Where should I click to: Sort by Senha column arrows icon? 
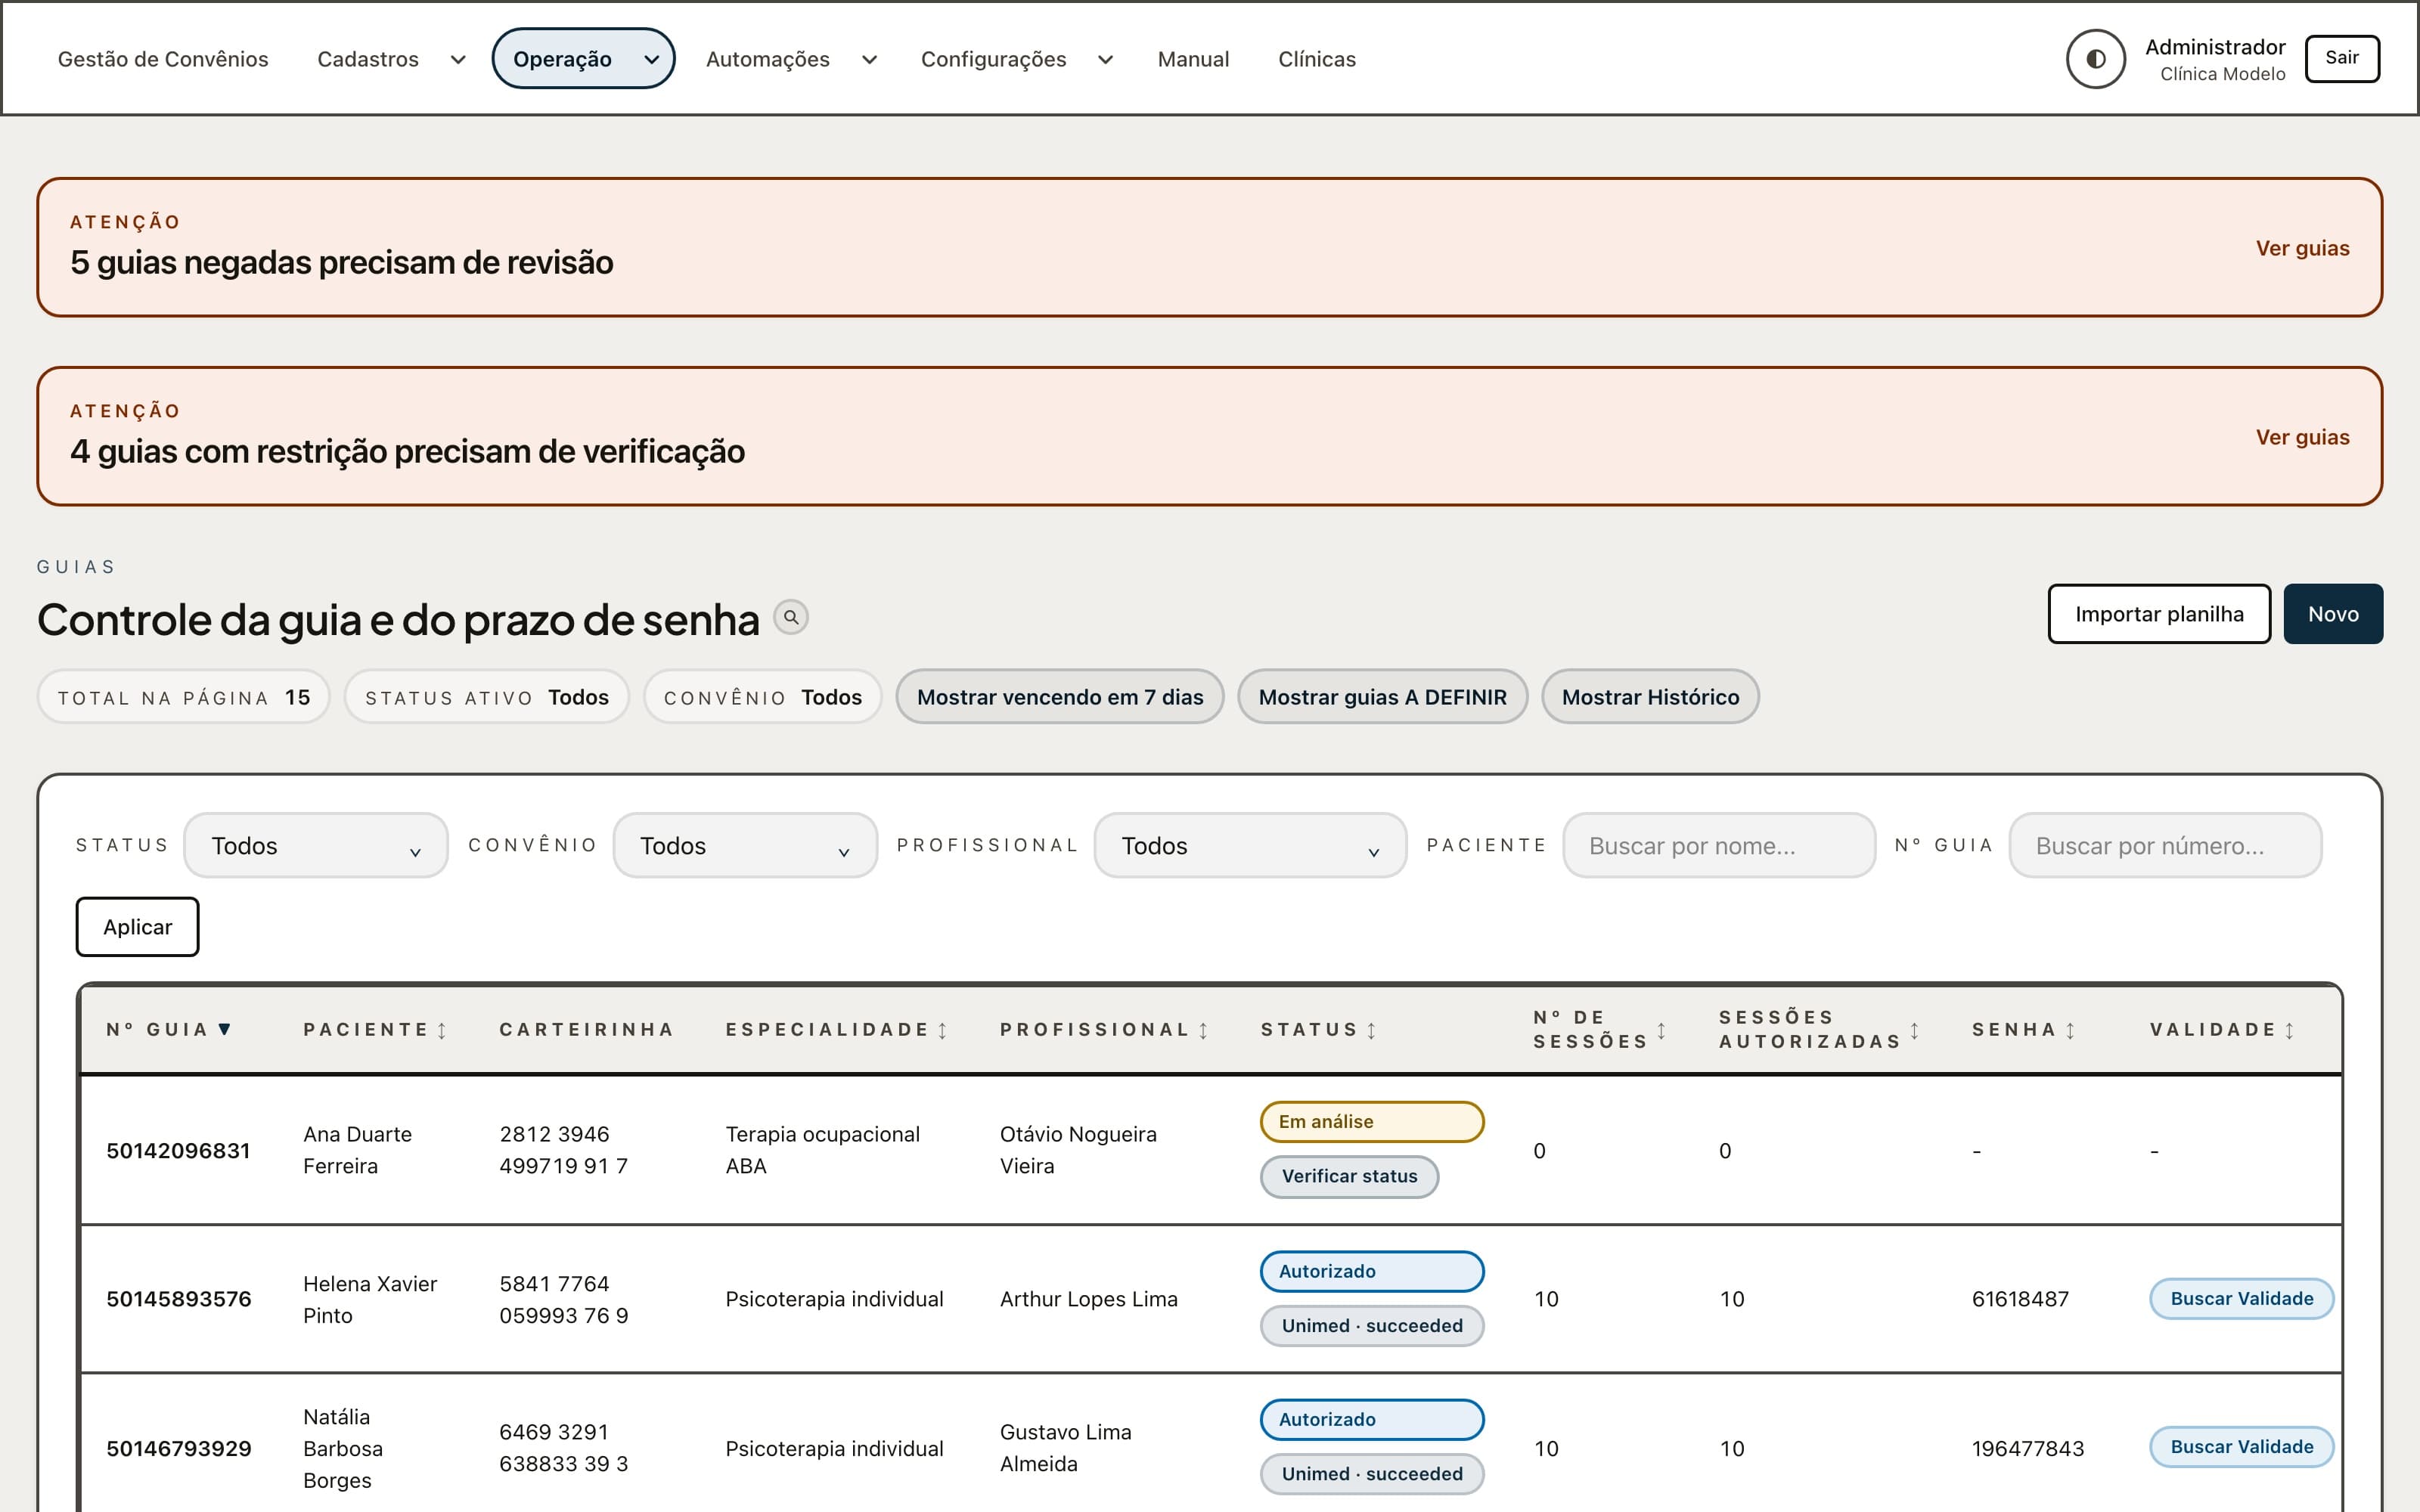point(2070,1030)
